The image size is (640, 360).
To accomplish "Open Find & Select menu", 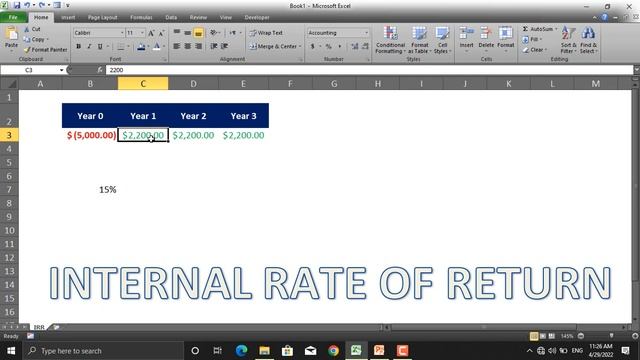I will (588, 40).
